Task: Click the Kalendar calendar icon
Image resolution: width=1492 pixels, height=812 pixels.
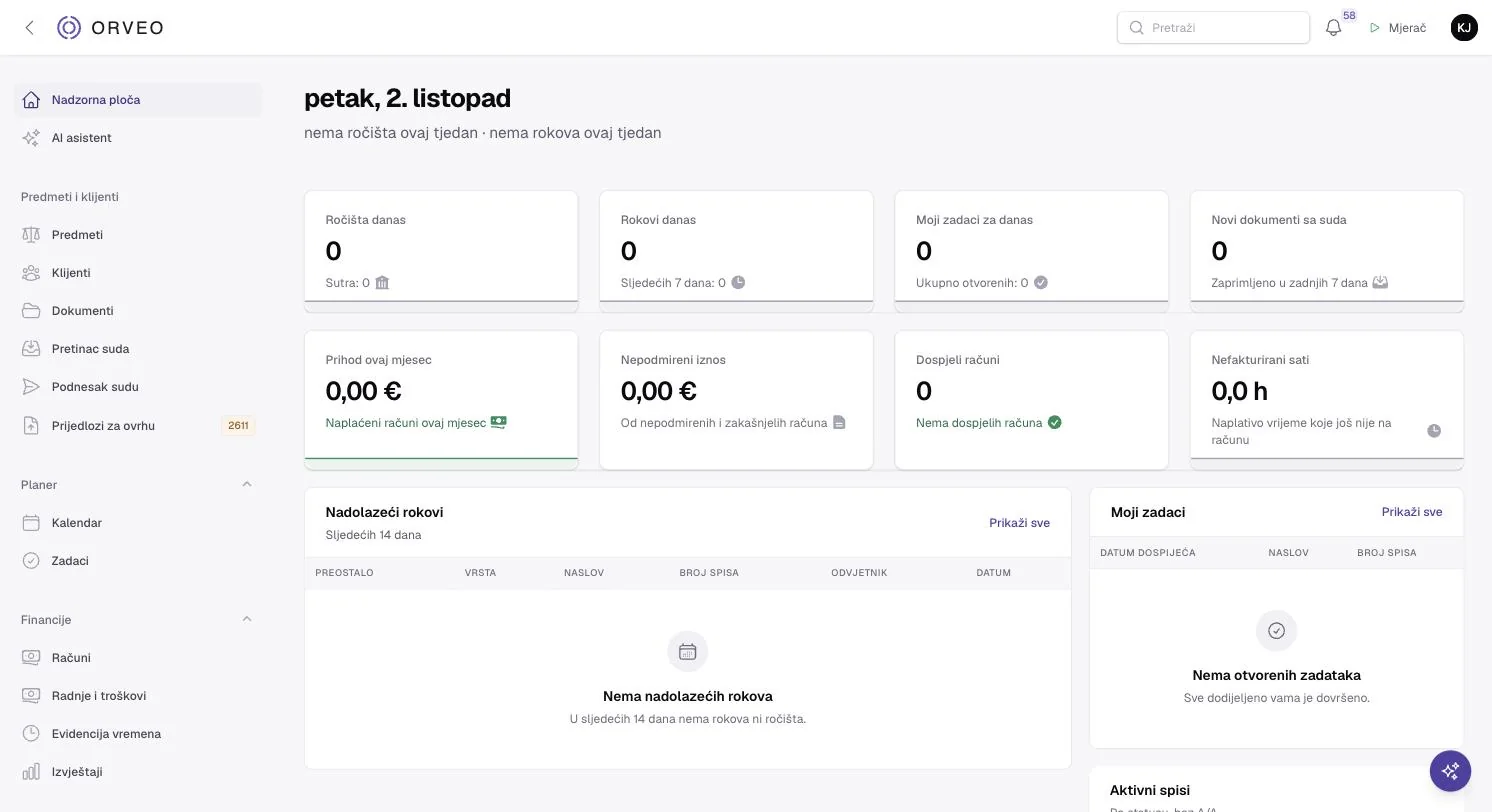Action: point(31,523)
